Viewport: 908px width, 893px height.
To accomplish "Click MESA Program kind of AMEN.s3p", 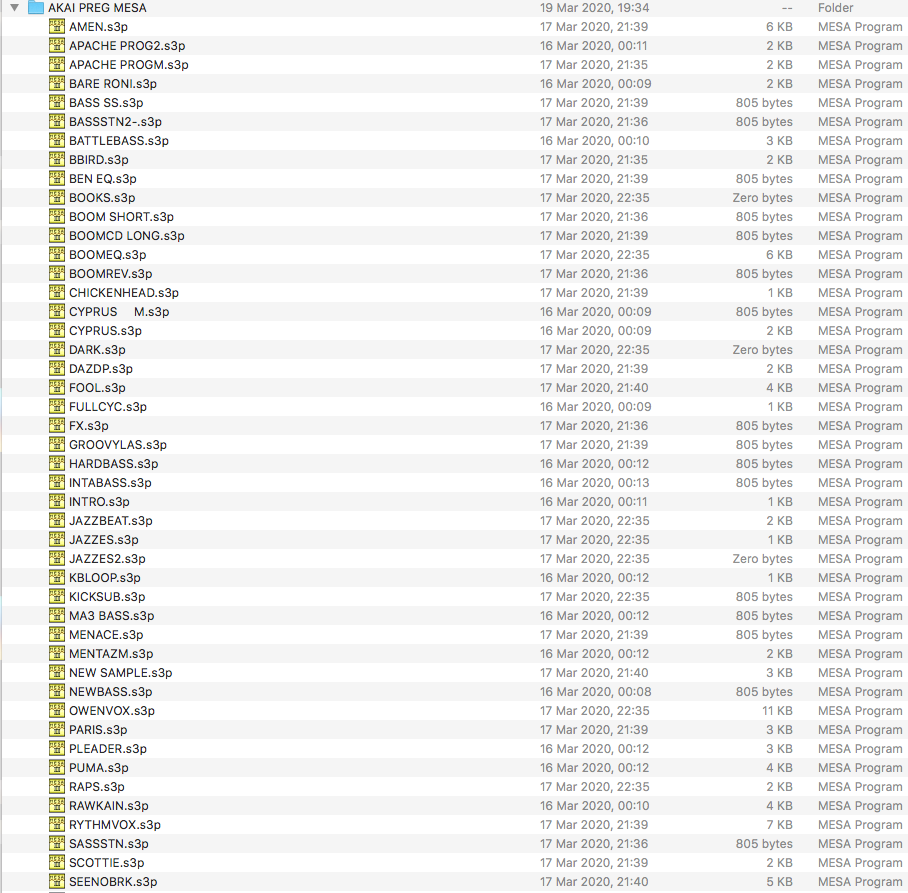I will coord(860,27).
